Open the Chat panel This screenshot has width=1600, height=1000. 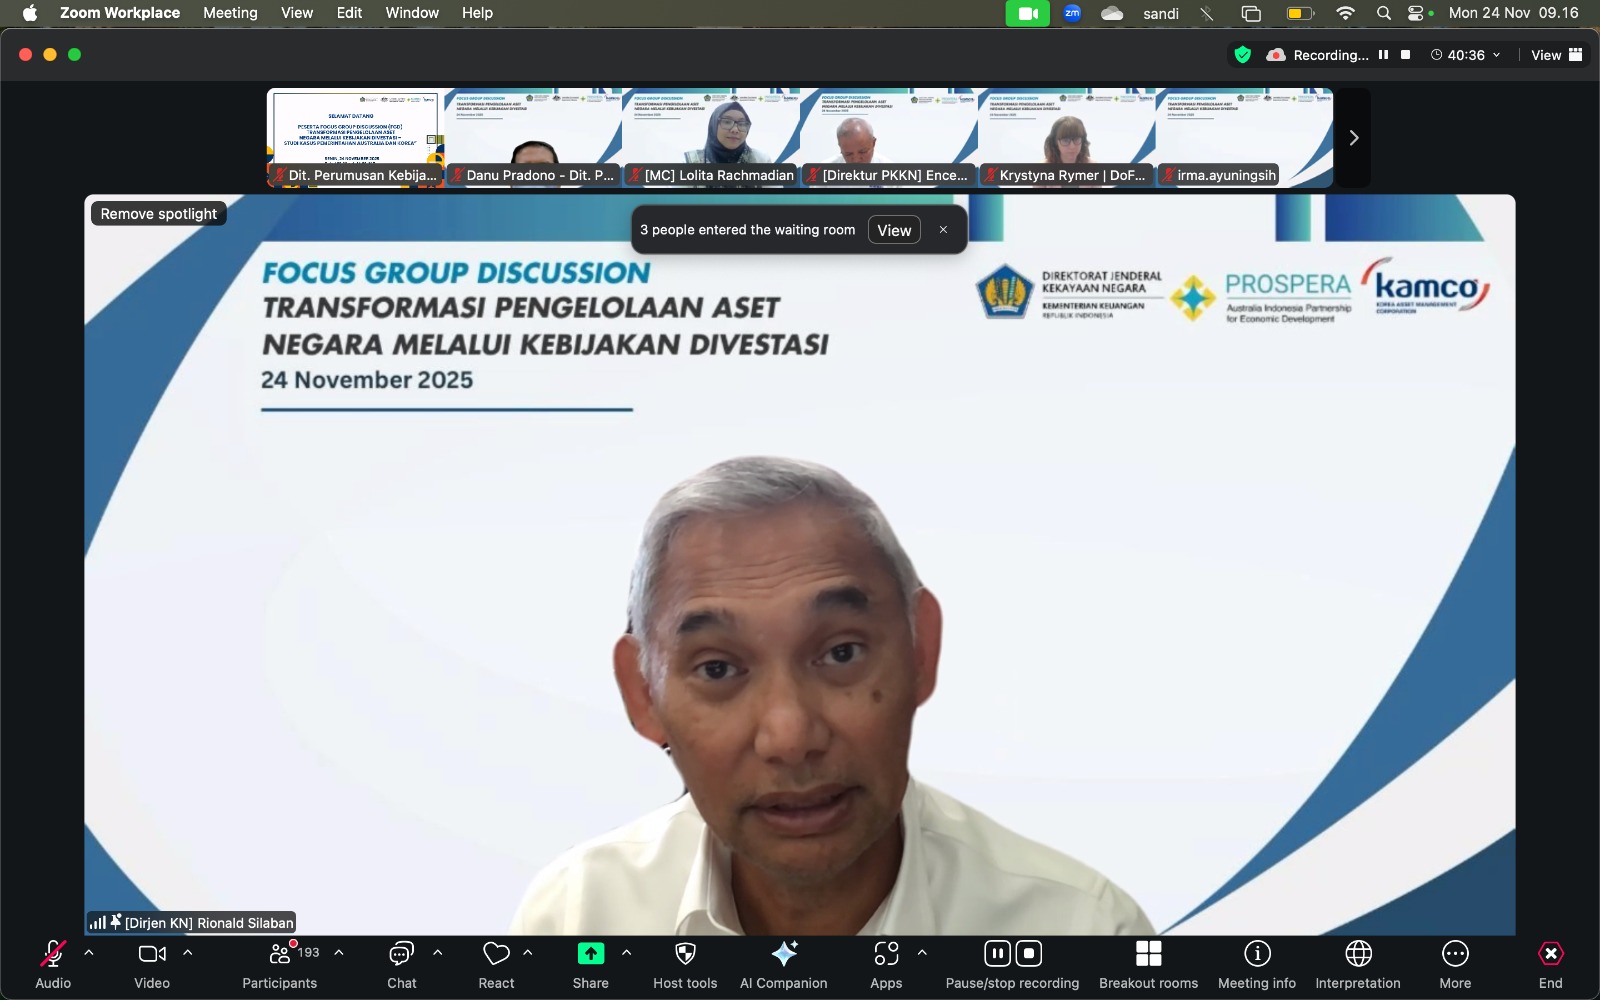click(x=401, y=952)
